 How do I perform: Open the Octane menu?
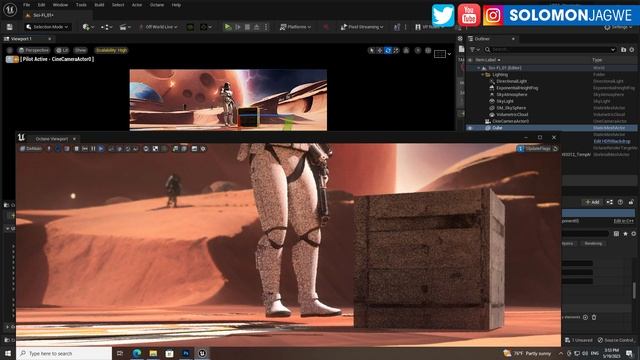point(157,5)
